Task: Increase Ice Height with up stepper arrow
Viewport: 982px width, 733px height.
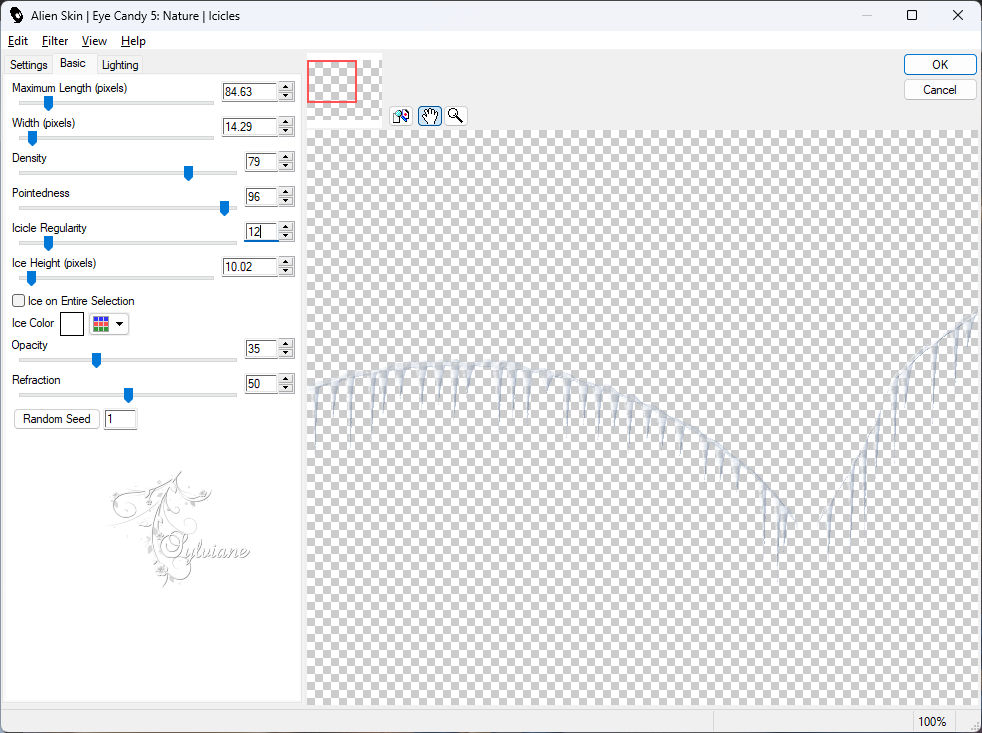Action: tap(286, 263)
